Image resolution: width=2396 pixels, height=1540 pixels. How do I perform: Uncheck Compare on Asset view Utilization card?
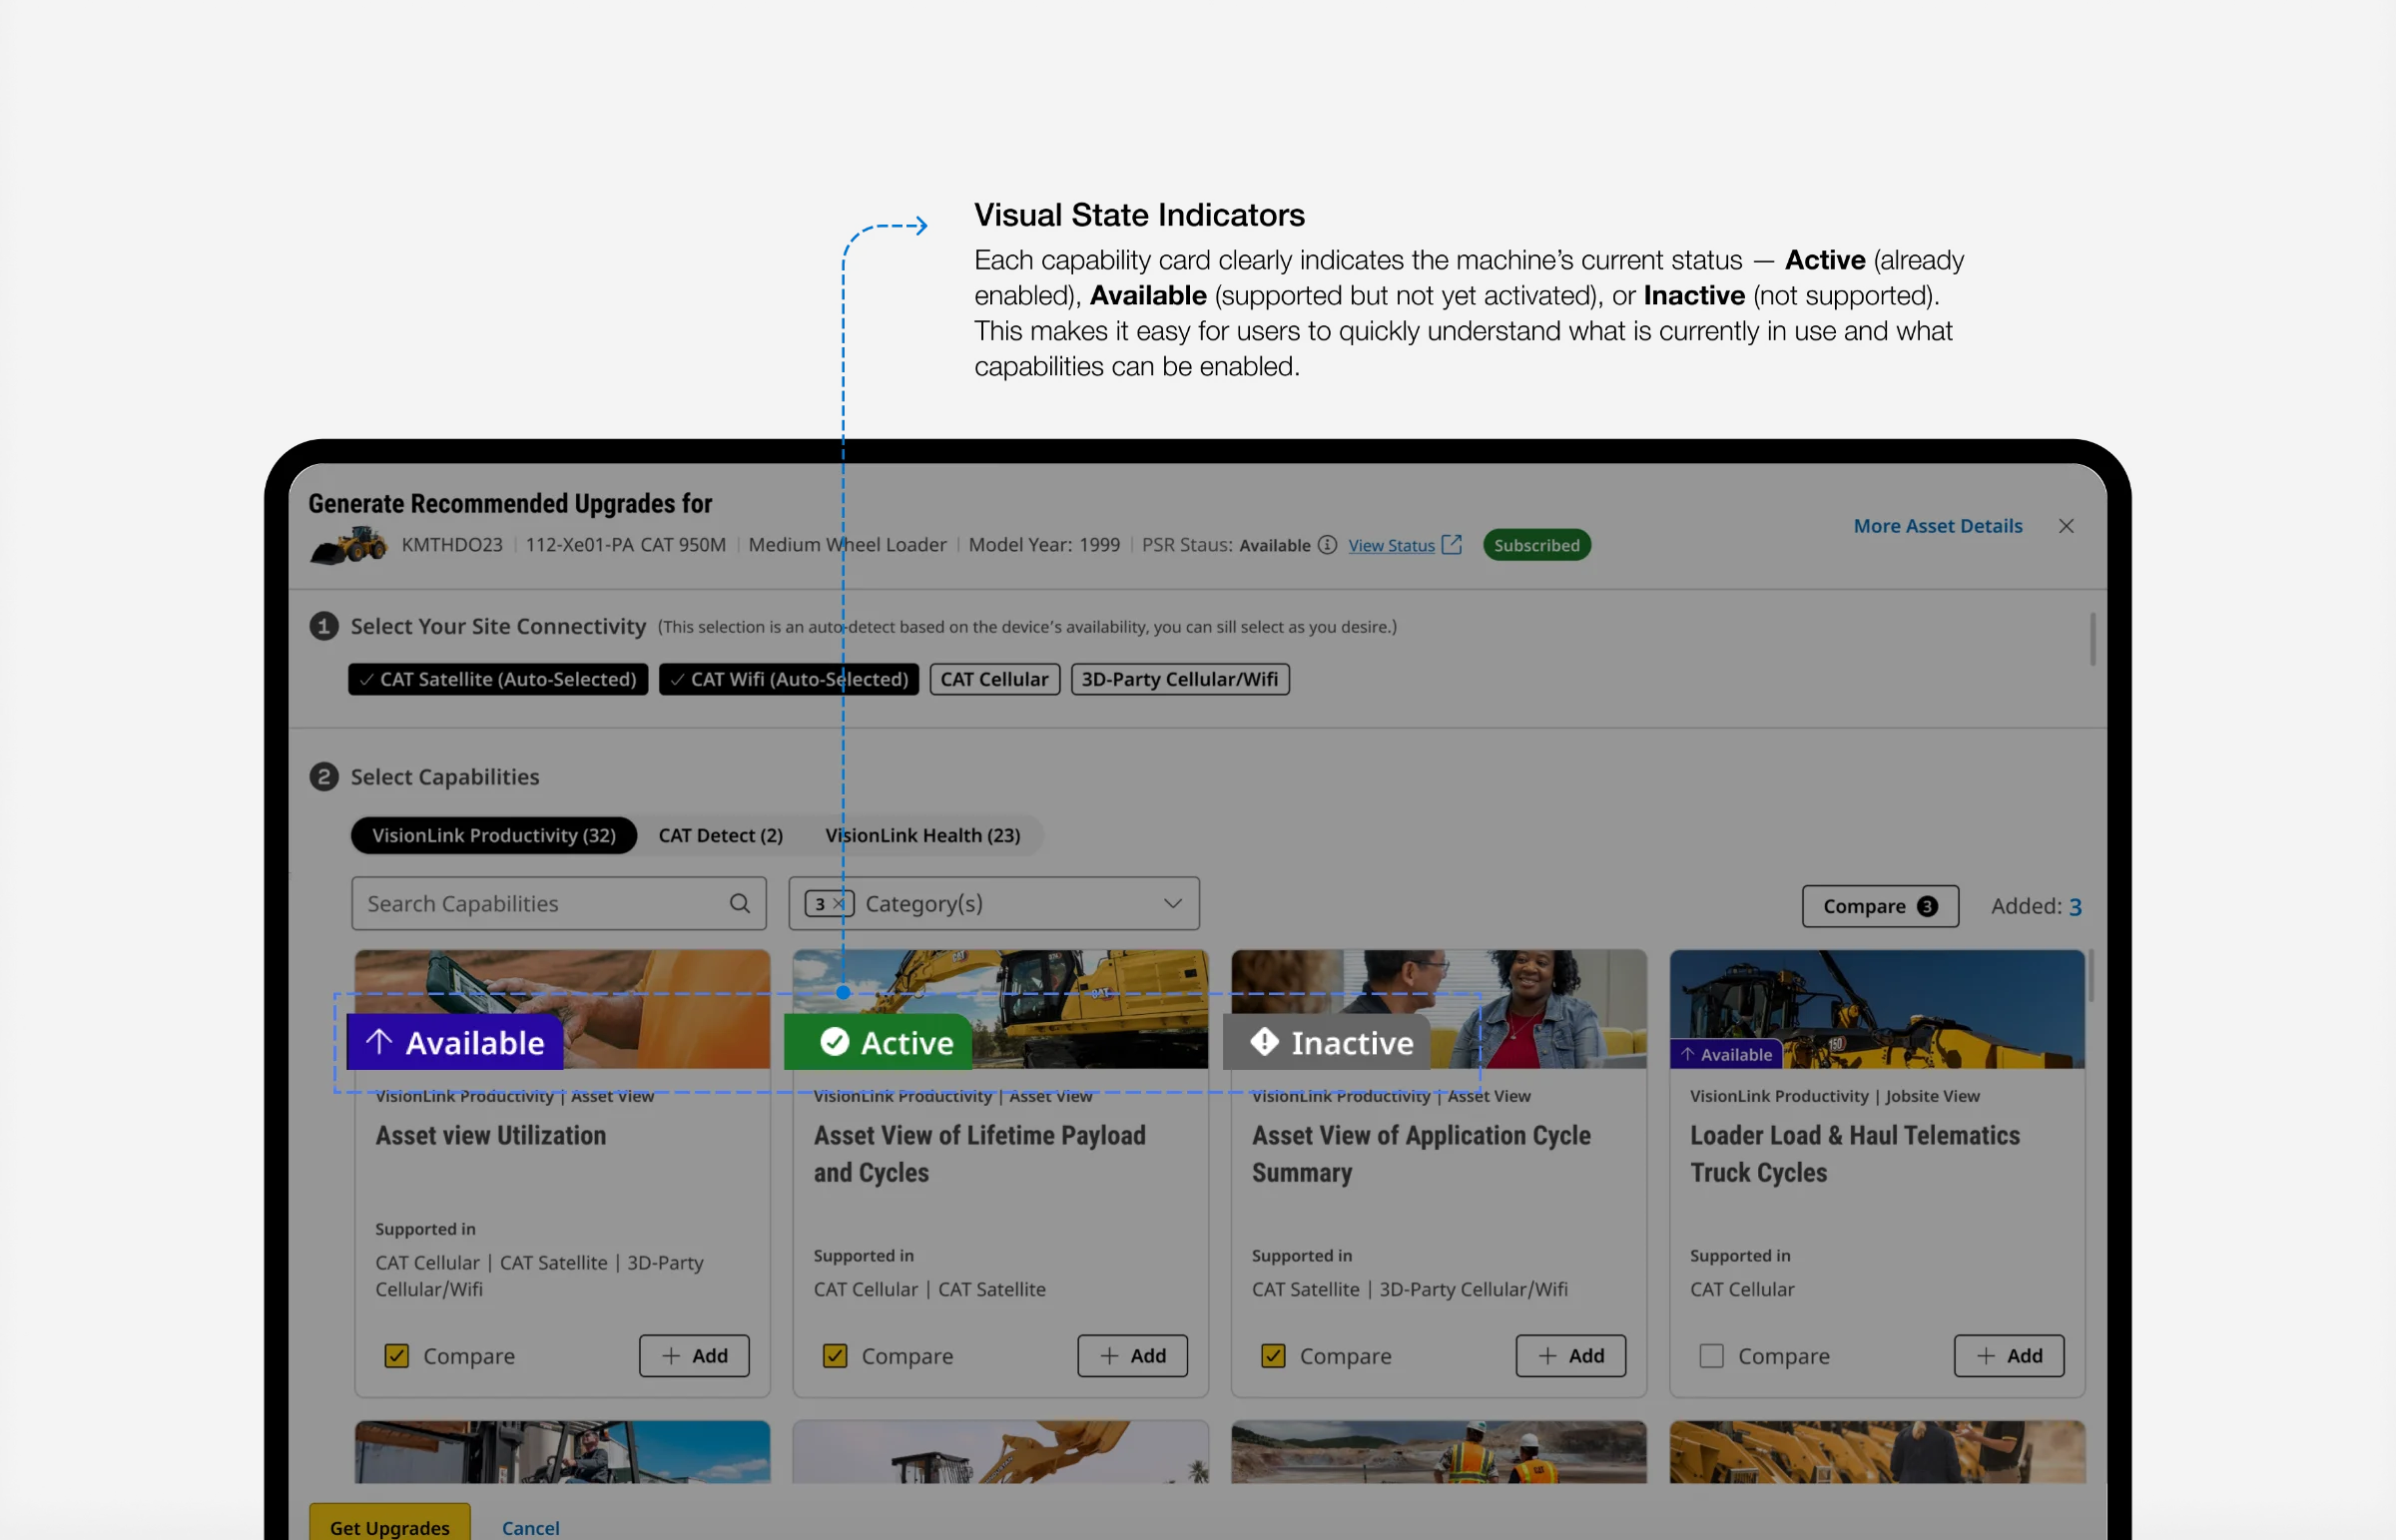(x=396, y=1356)
